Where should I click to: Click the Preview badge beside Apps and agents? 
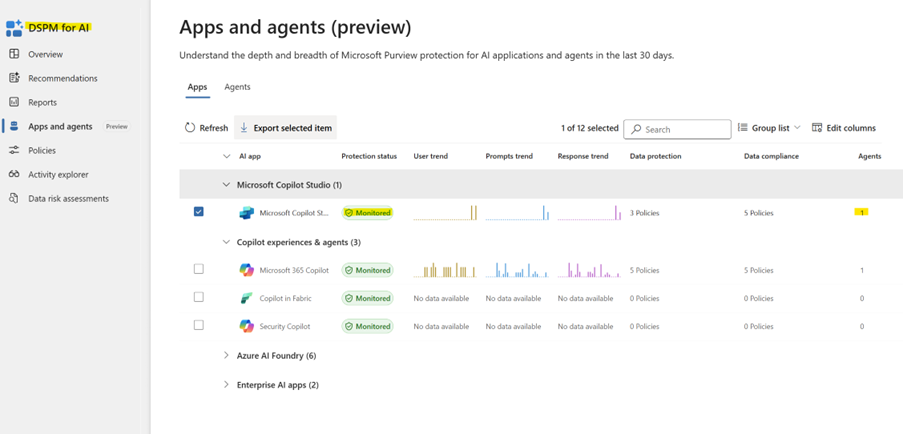116,127
